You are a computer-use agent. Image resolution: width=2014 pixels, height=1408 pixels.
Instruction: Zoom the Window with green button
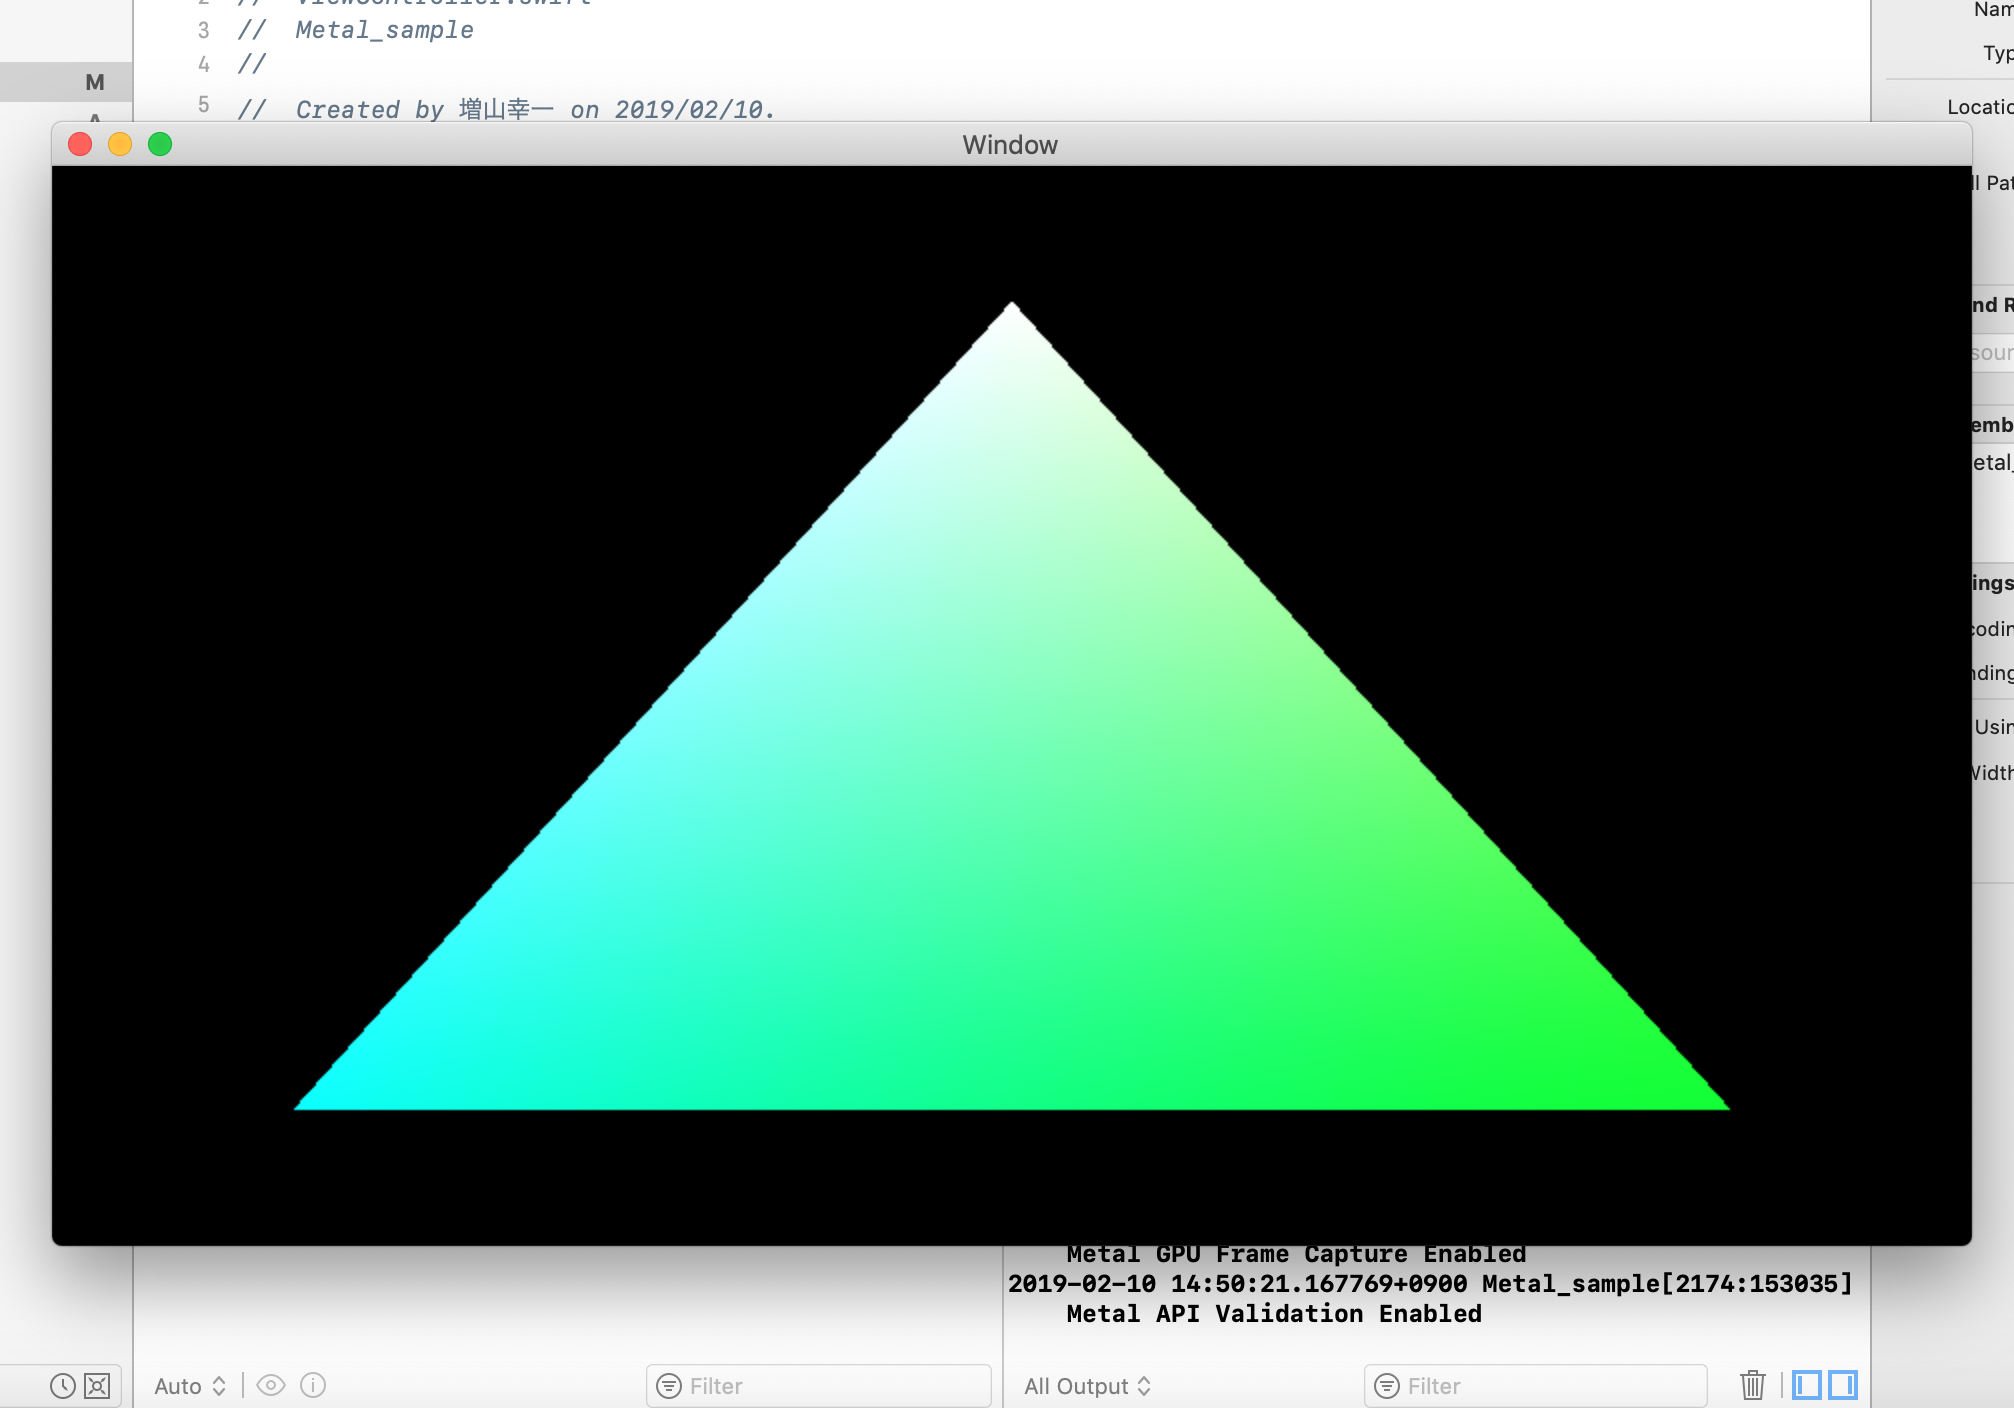click(x=160, y=144)
